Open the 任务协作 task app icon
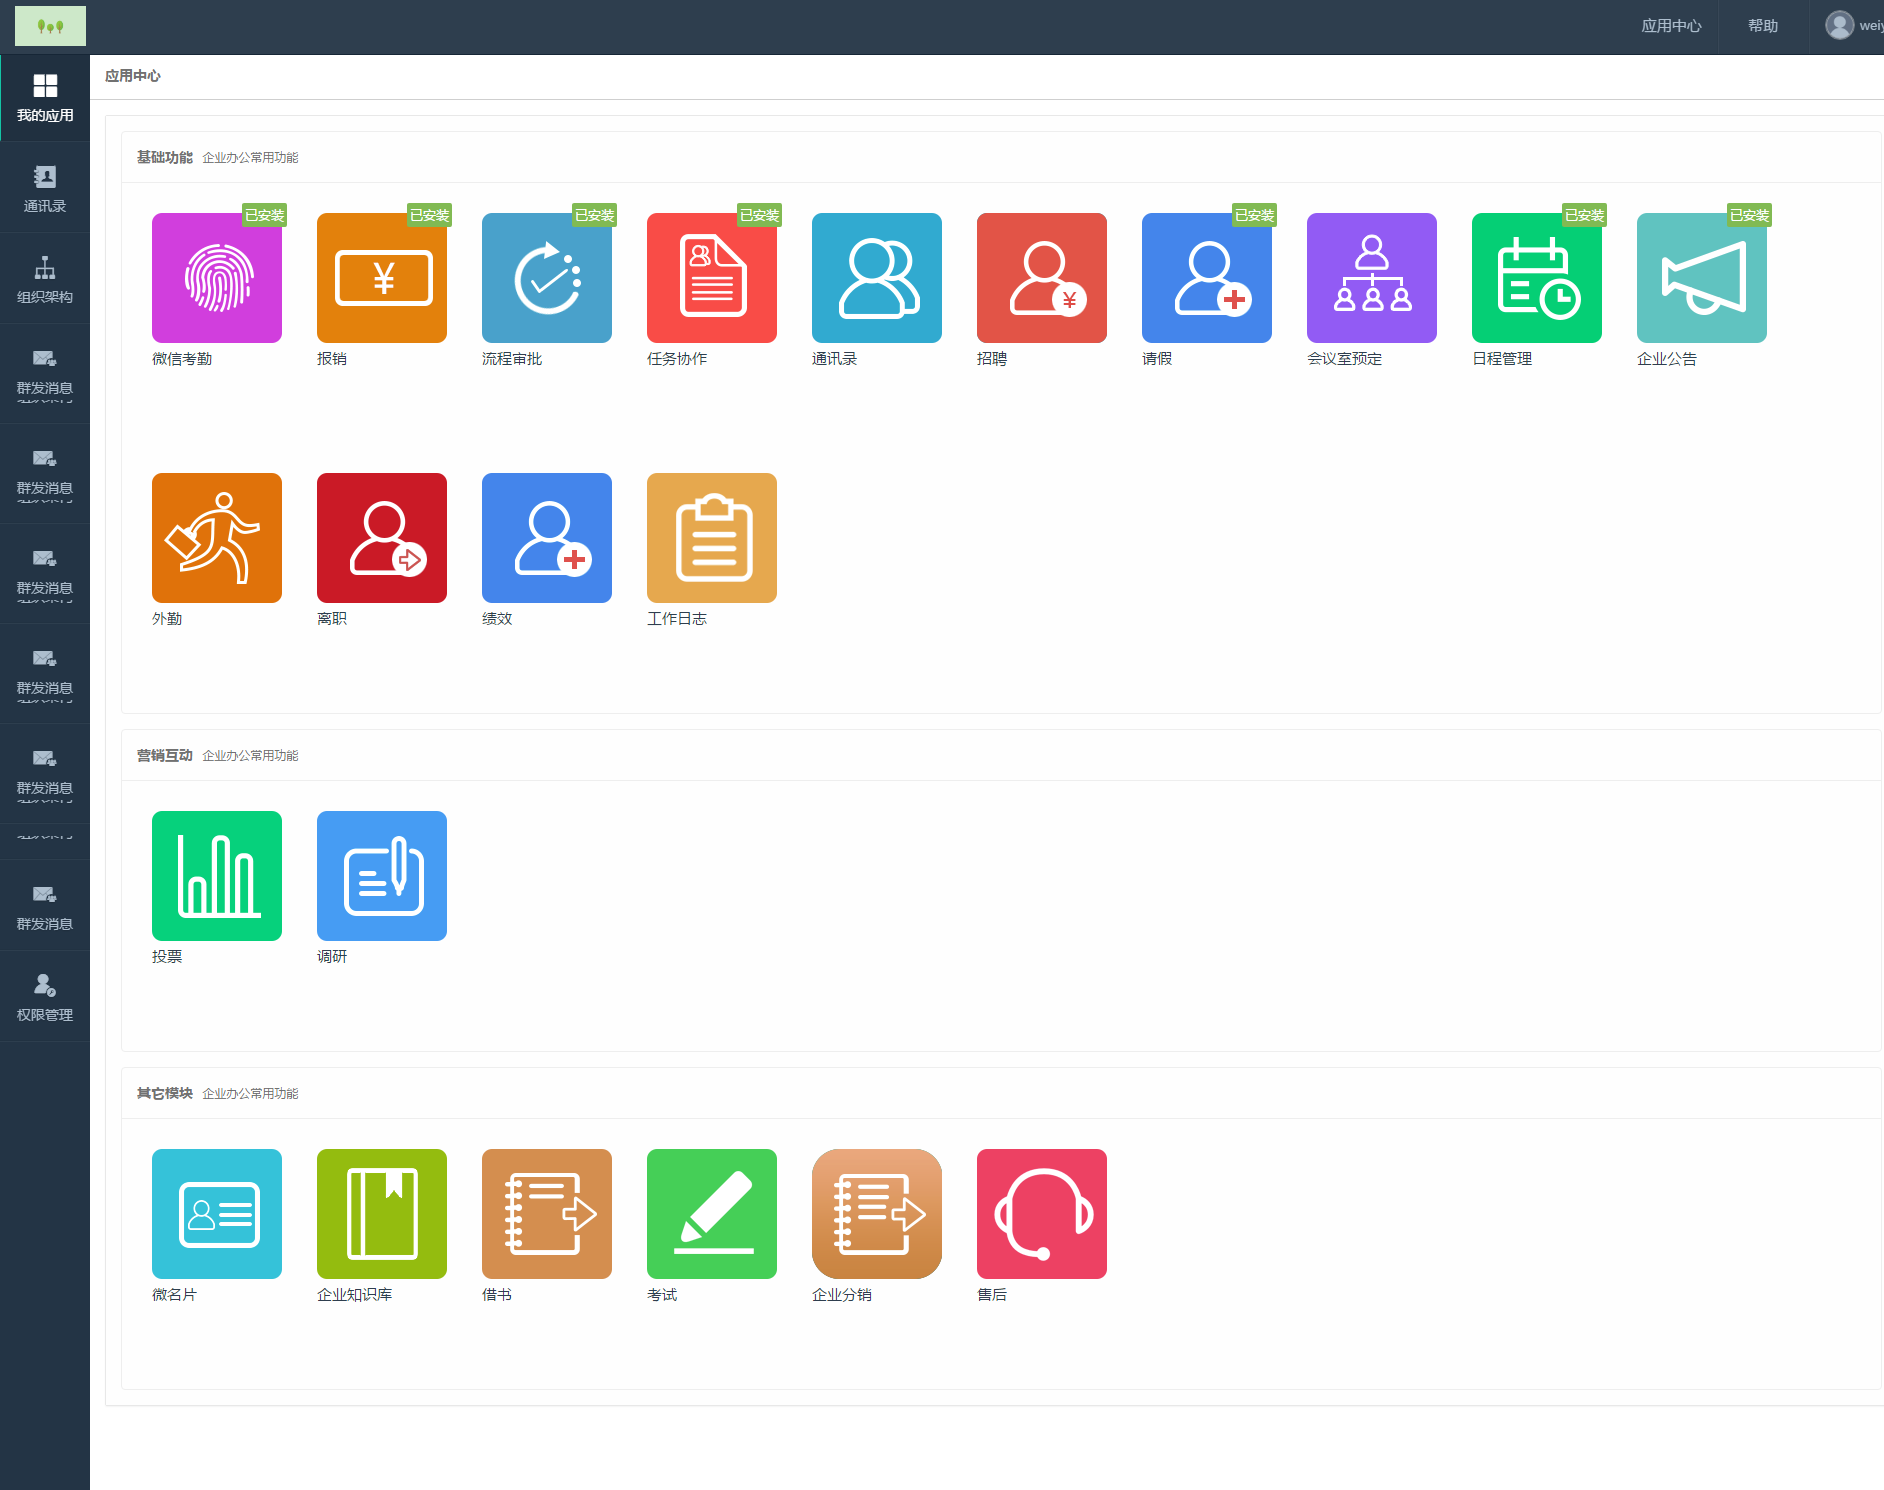 [x=712, y=278]
